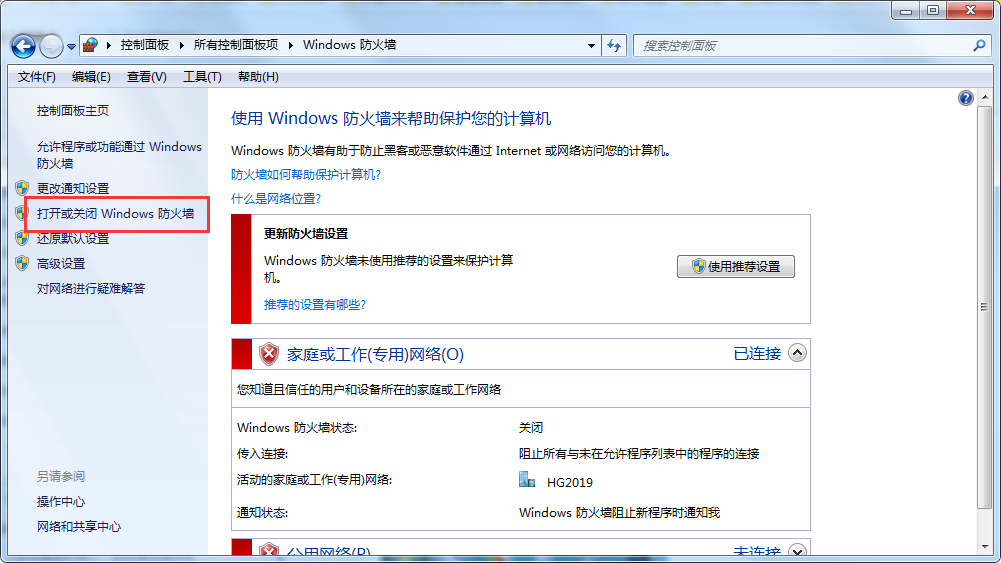Open the 文件(F) menu

point(36,77)
